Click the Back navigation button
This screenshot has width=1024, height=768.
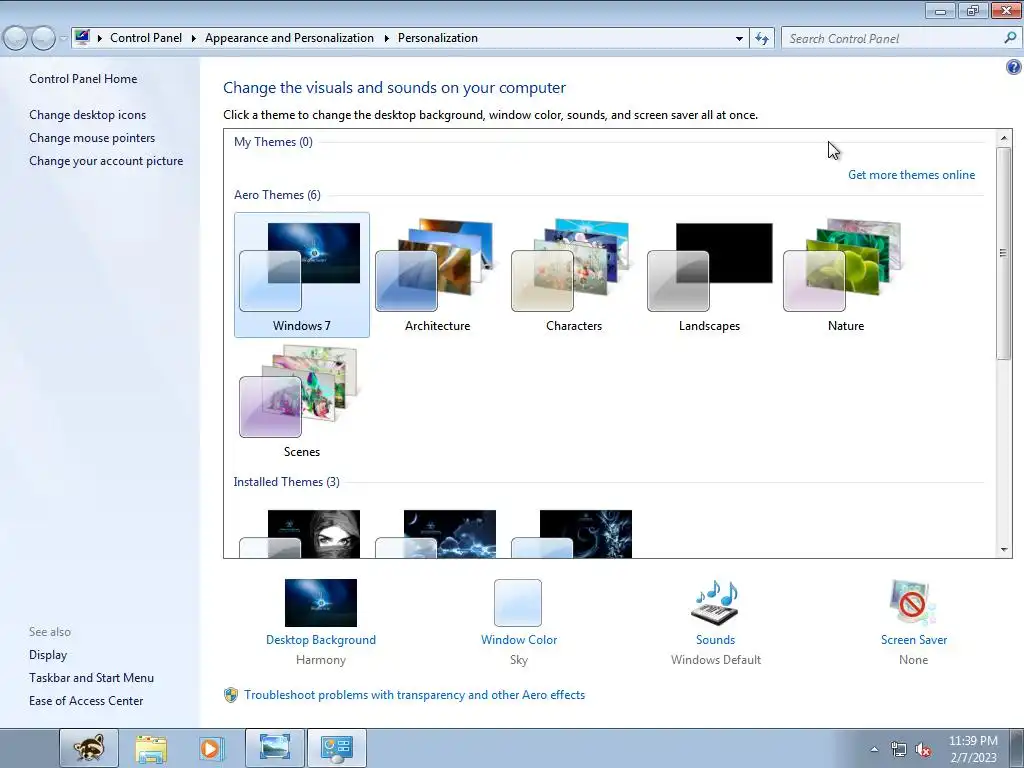16,39
